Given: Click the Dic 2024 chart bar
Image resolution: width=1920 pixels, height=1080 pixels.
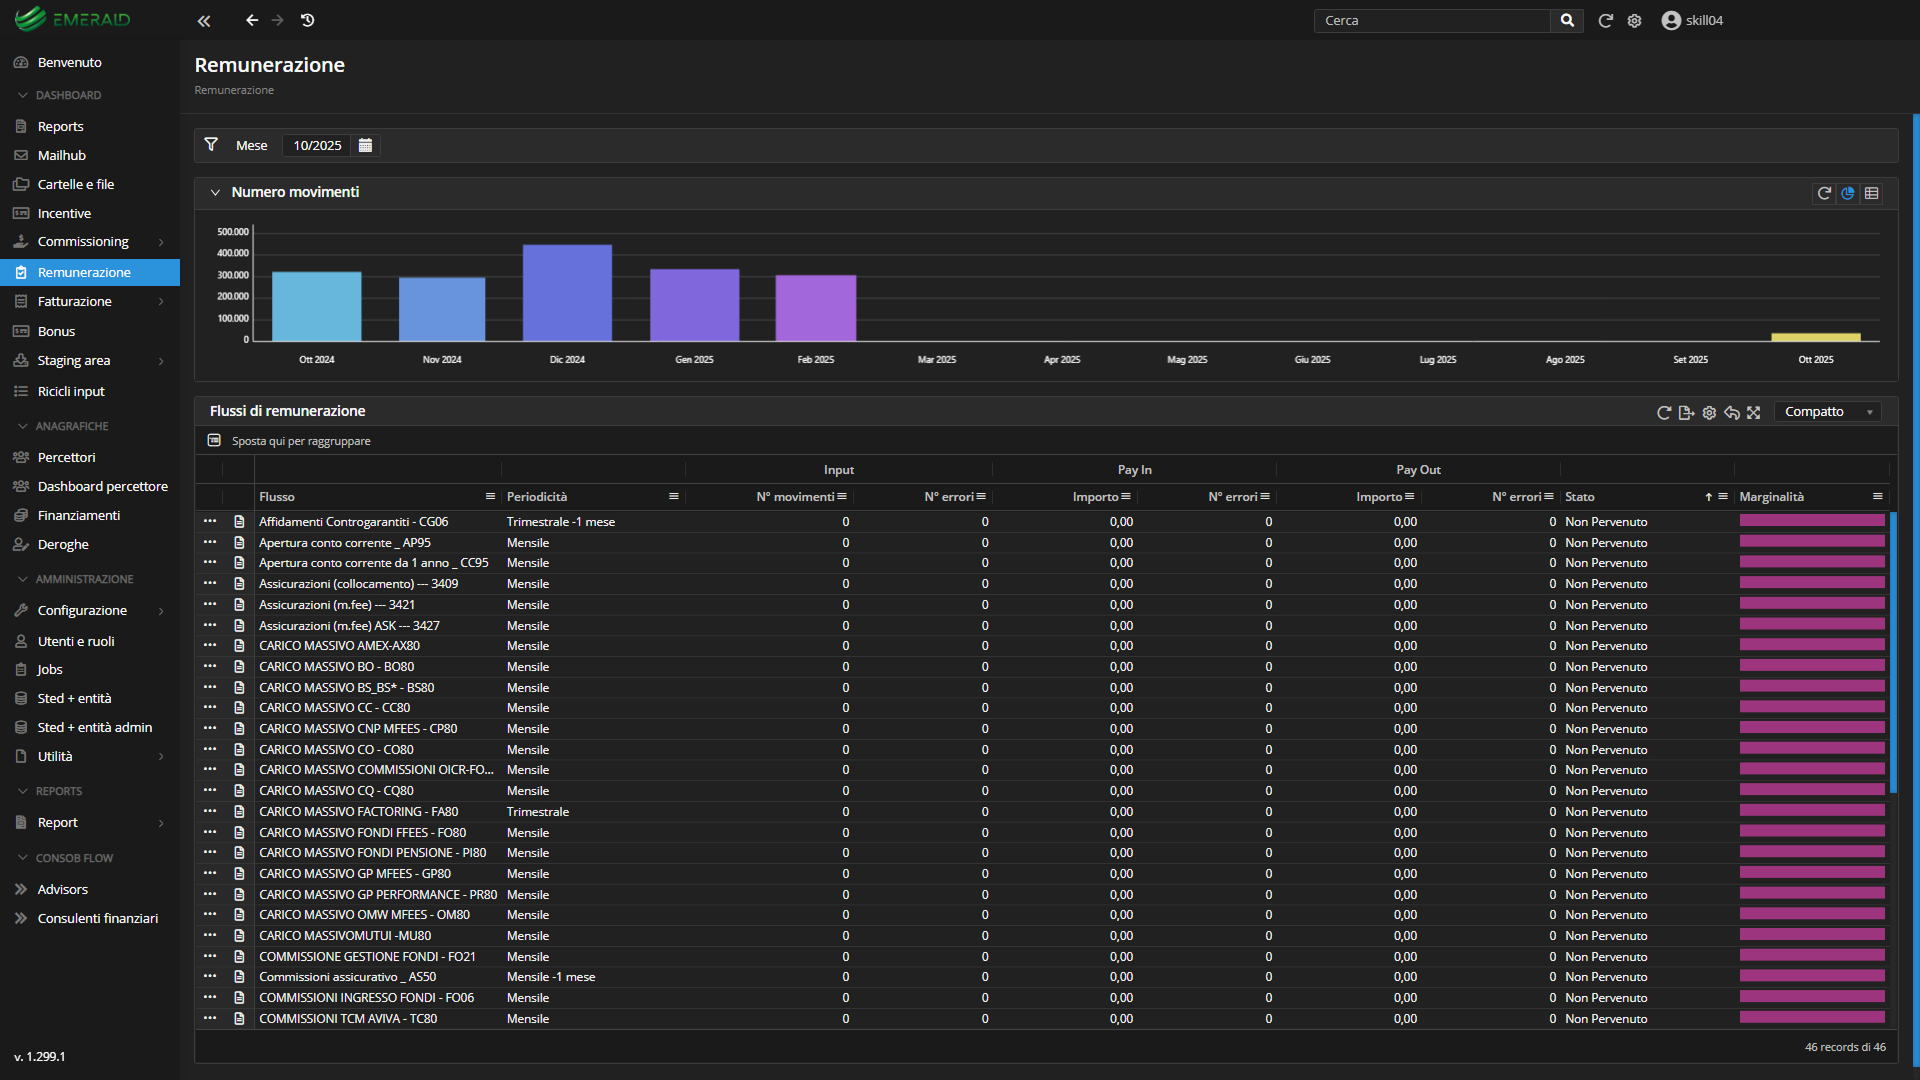Looking at the screenshot, I should [x=567, y=293].
